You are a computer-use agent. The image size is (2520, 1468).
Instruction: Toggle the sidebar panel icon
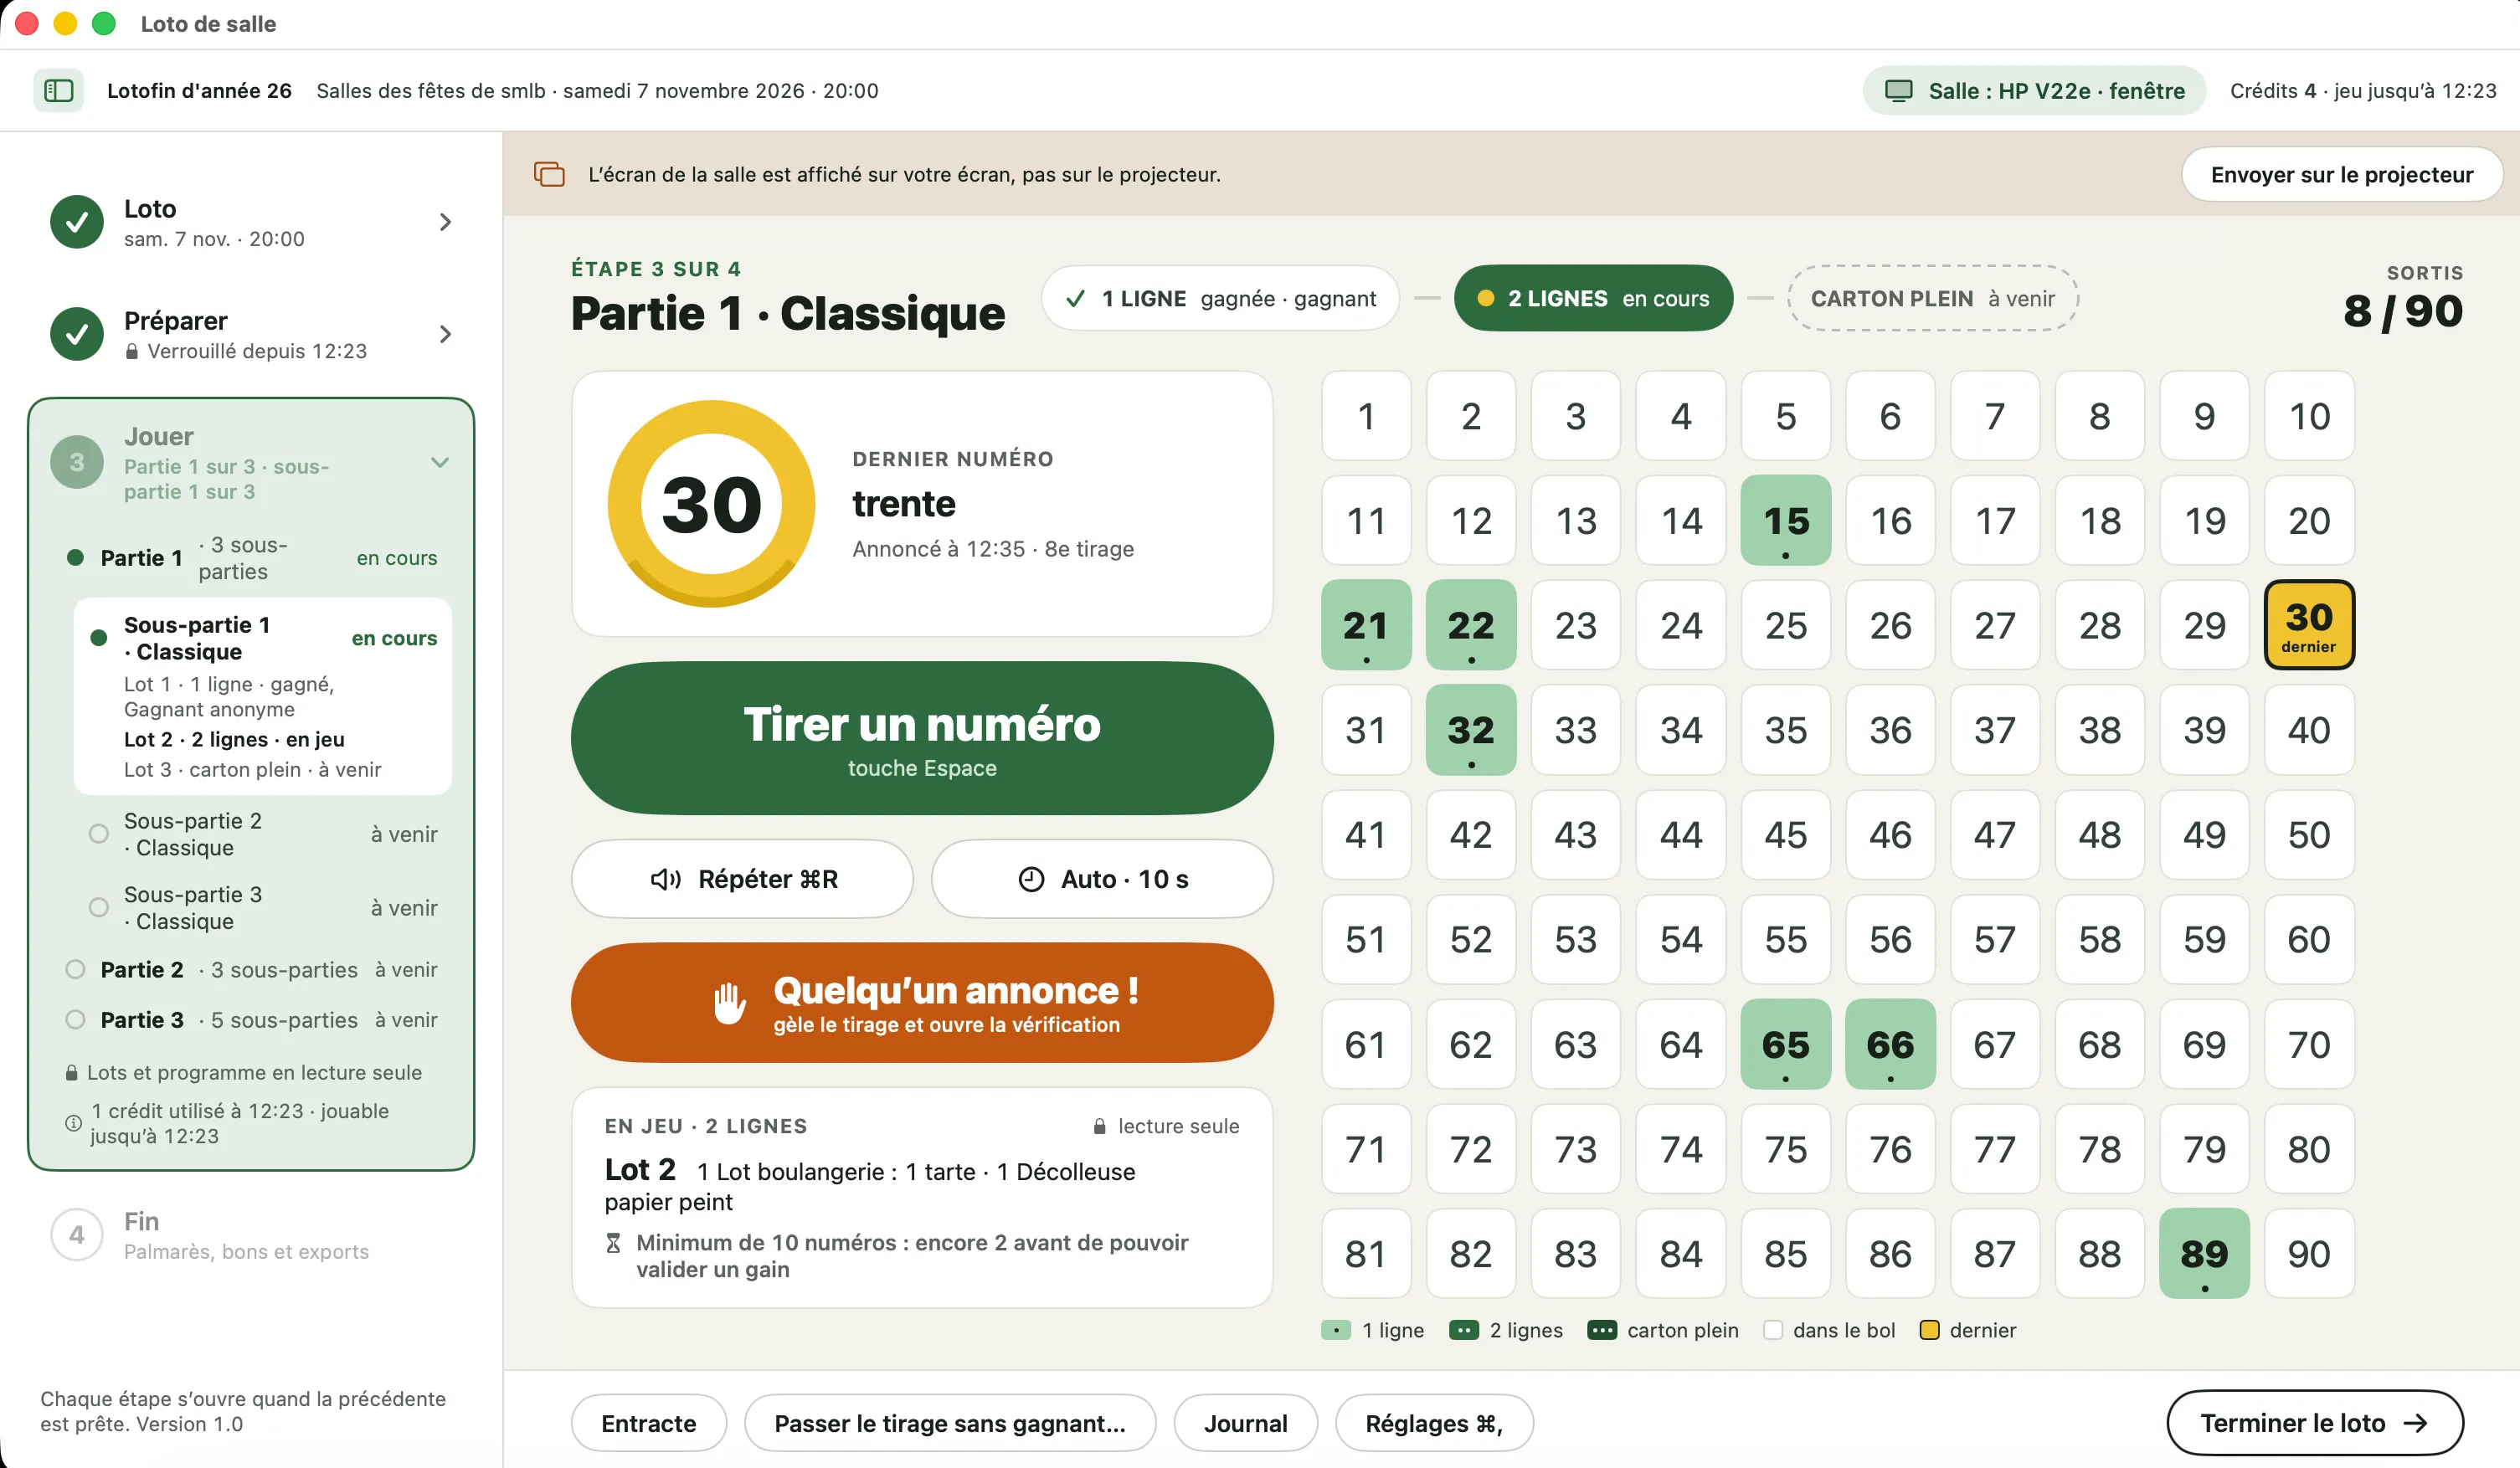pyautogui.click(x=59, y=91)
